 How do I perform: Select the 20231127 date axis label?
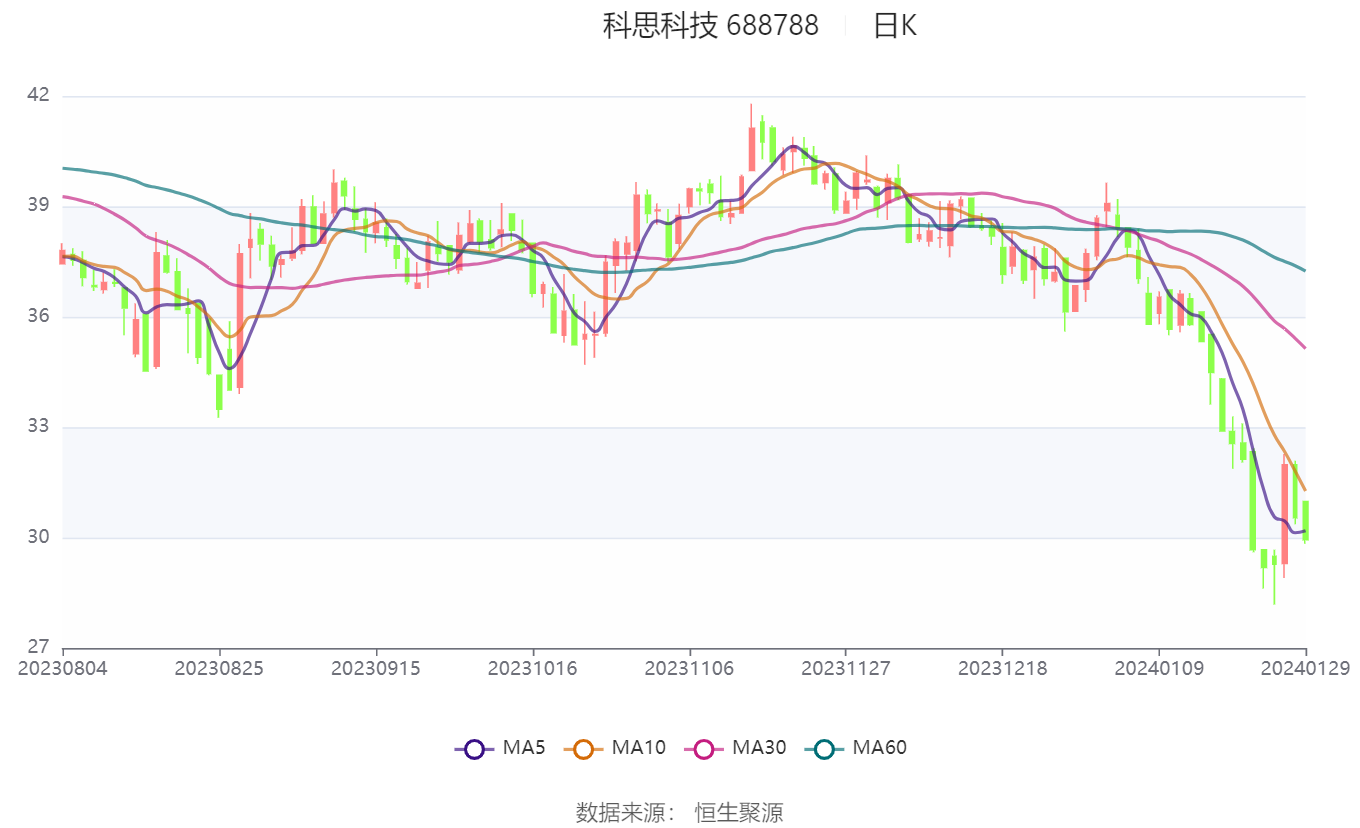tap(845, 668)
